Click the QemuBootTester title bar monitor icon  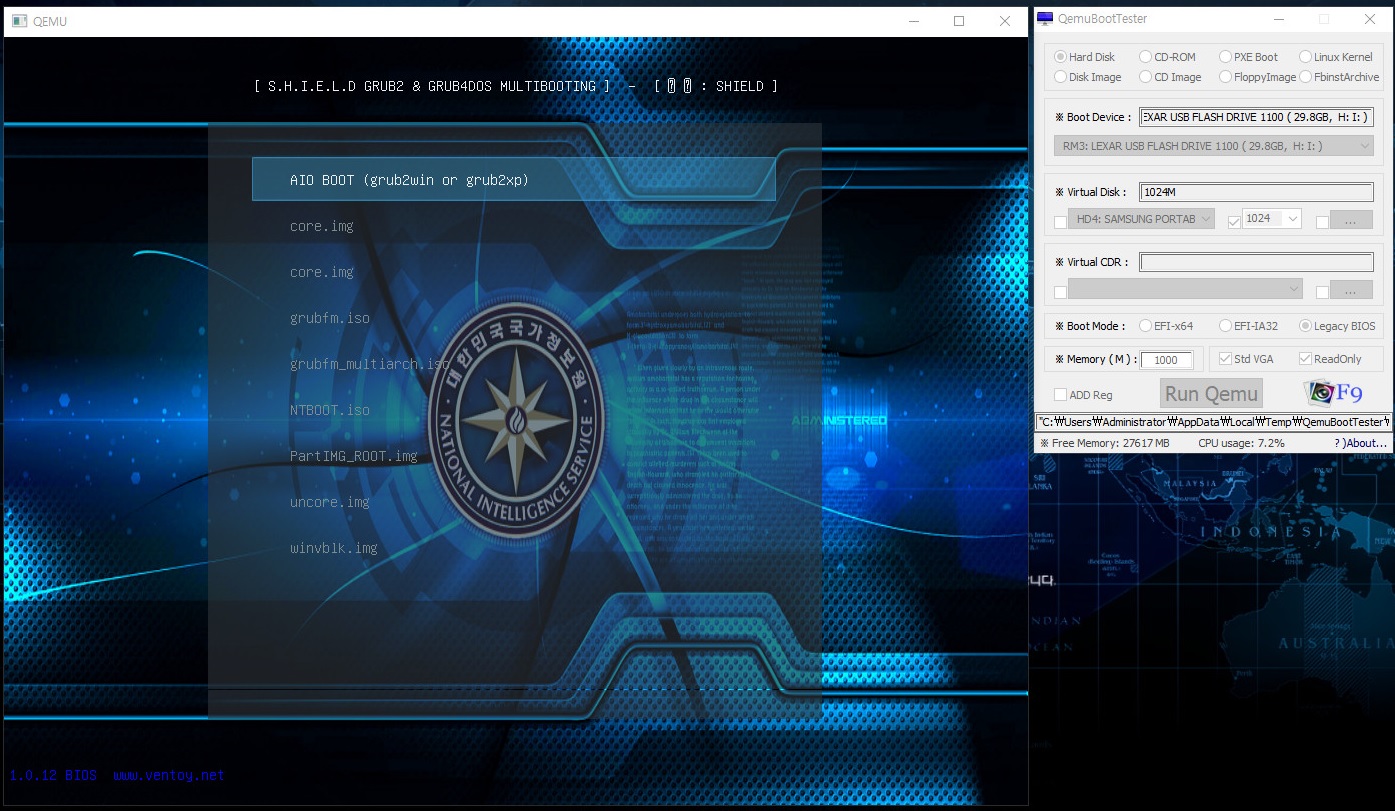point(1045,19)
